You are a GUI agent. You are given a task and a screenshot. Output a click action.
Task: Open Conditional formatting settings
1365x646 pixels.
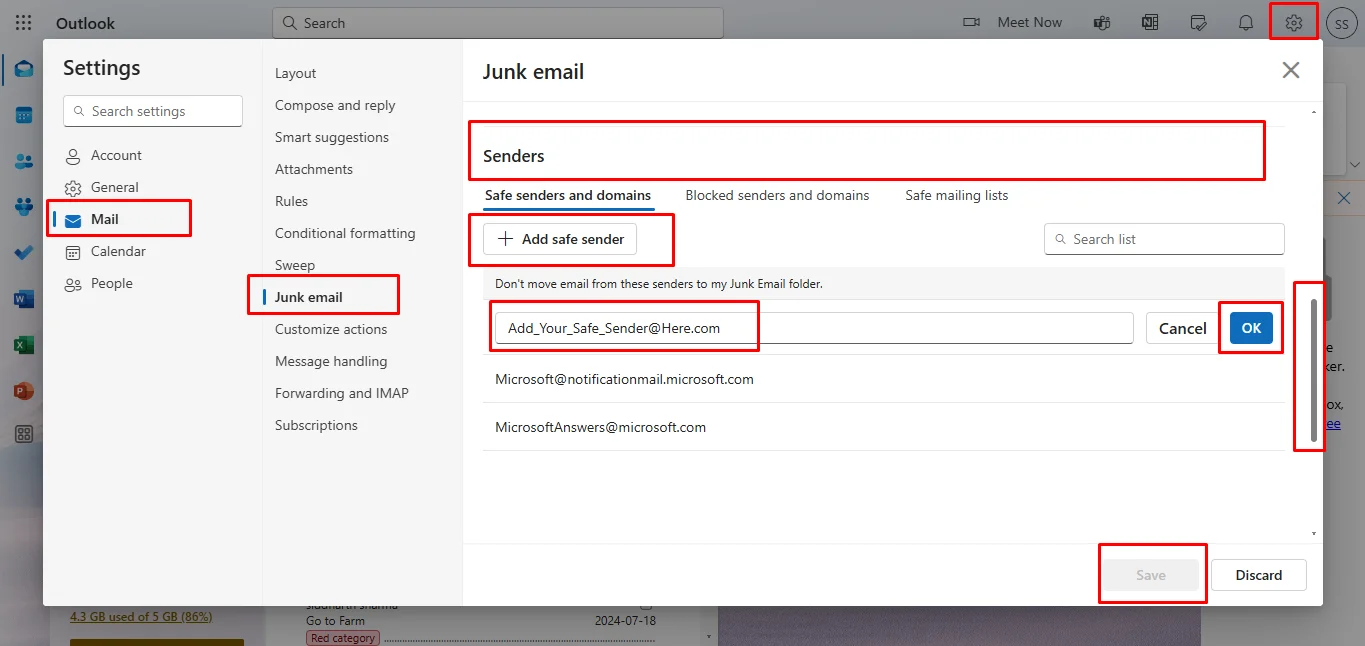345,233
